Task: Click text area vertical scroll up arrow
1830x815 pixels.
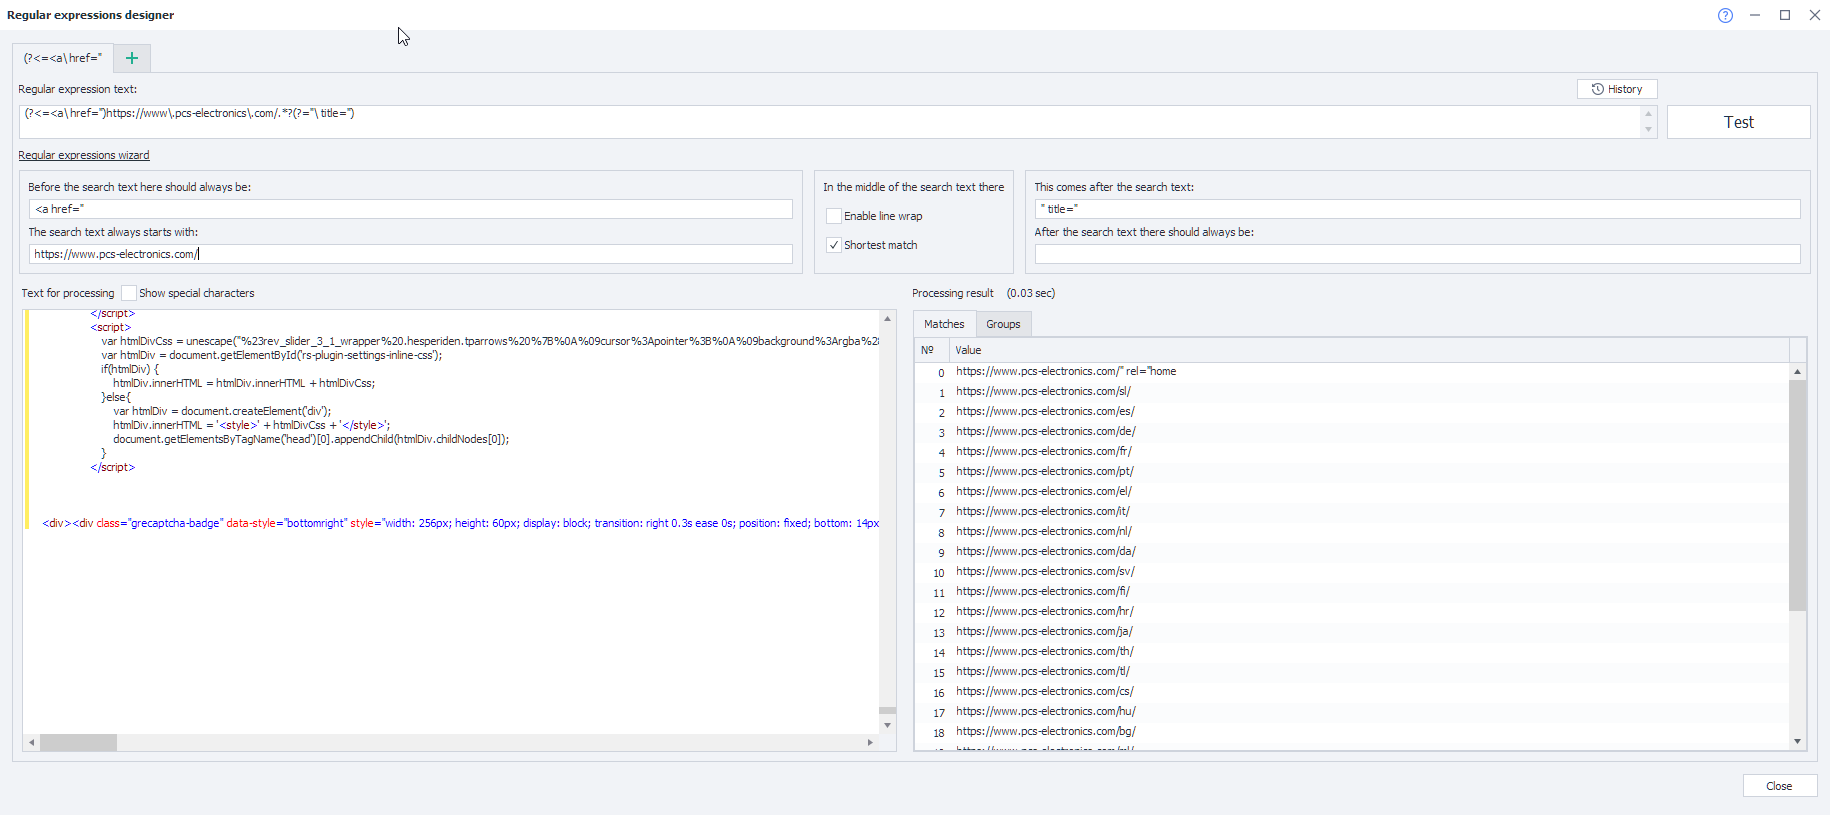Action: point(887,318)
